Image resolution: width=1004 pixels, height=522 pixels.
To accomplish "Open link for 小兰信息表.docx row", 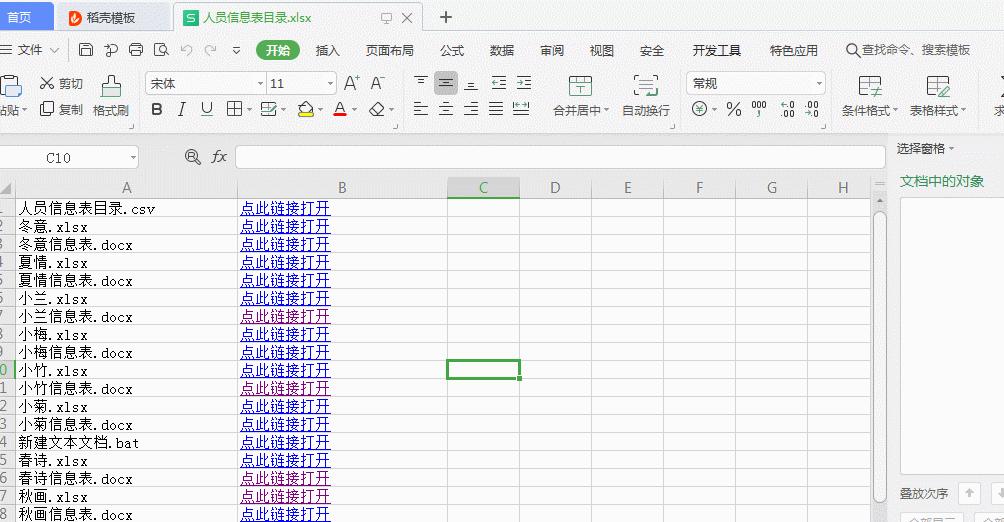I will [285, 316].
